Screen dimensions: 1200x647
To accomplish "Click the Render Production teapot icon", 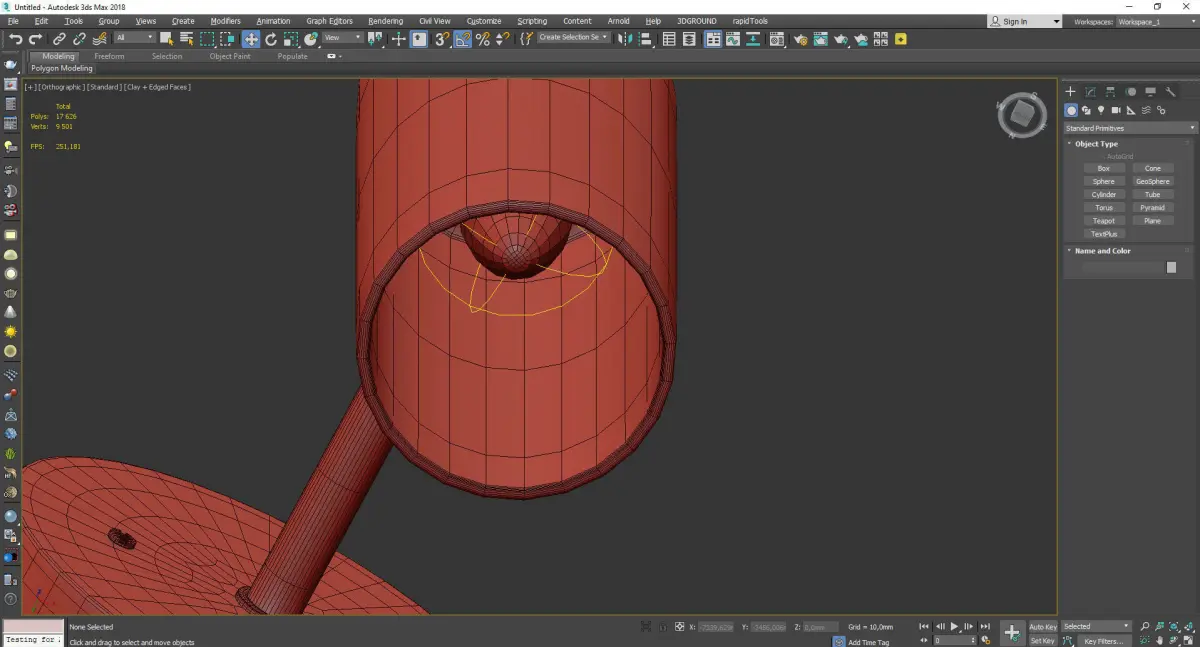I will click(x=841, y=39).
